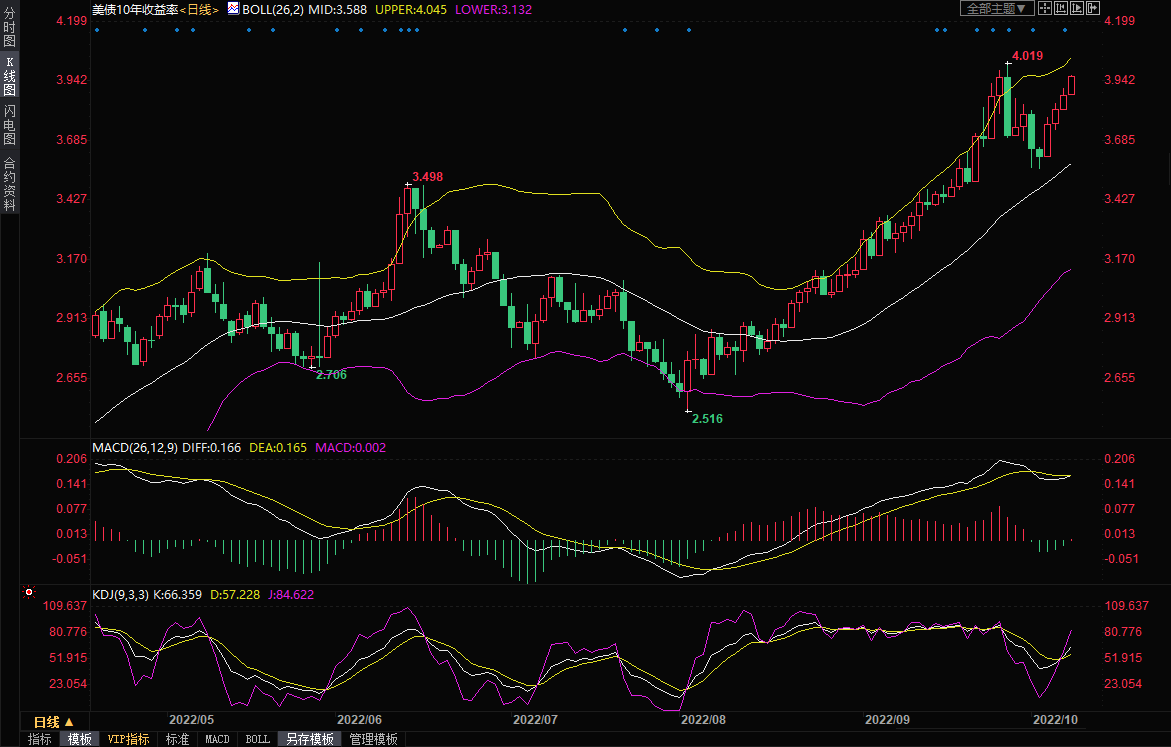
Task: Expand the 日线 period selector at bottom-left
Action: pos(53,721)
